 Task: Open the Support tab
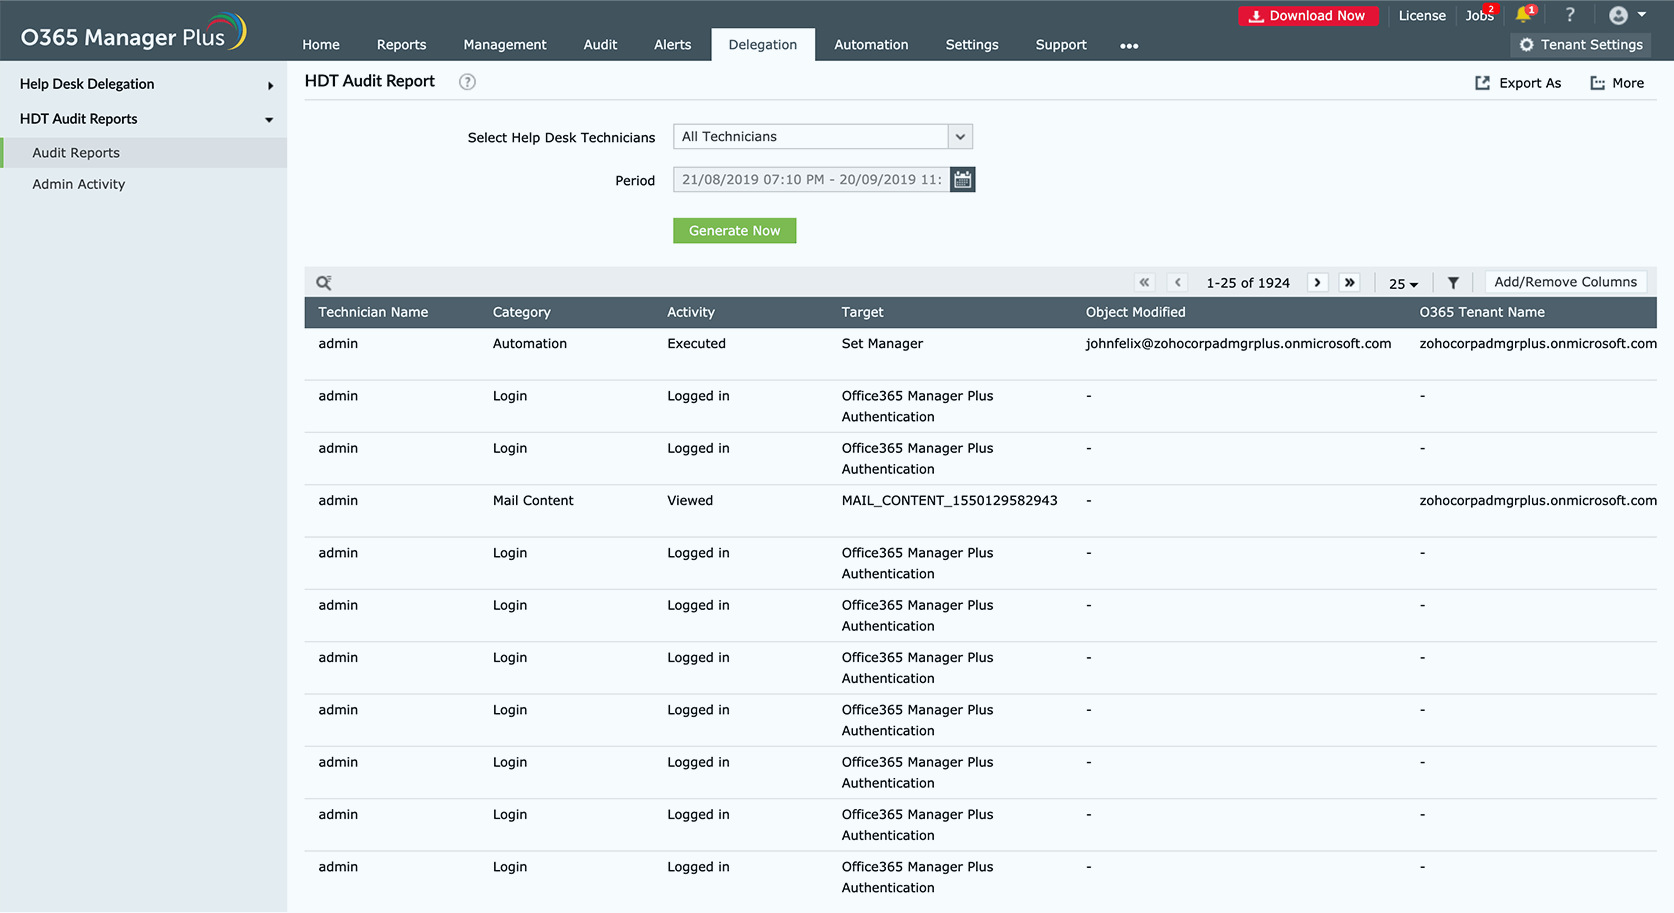click(x=1061, y=45)
